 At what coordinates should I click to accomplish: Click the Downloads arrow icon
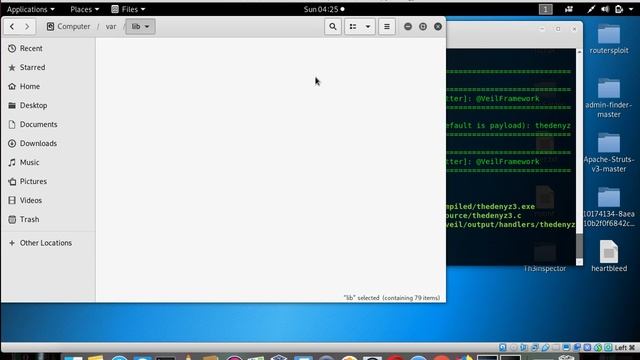[x=12, y=143]
